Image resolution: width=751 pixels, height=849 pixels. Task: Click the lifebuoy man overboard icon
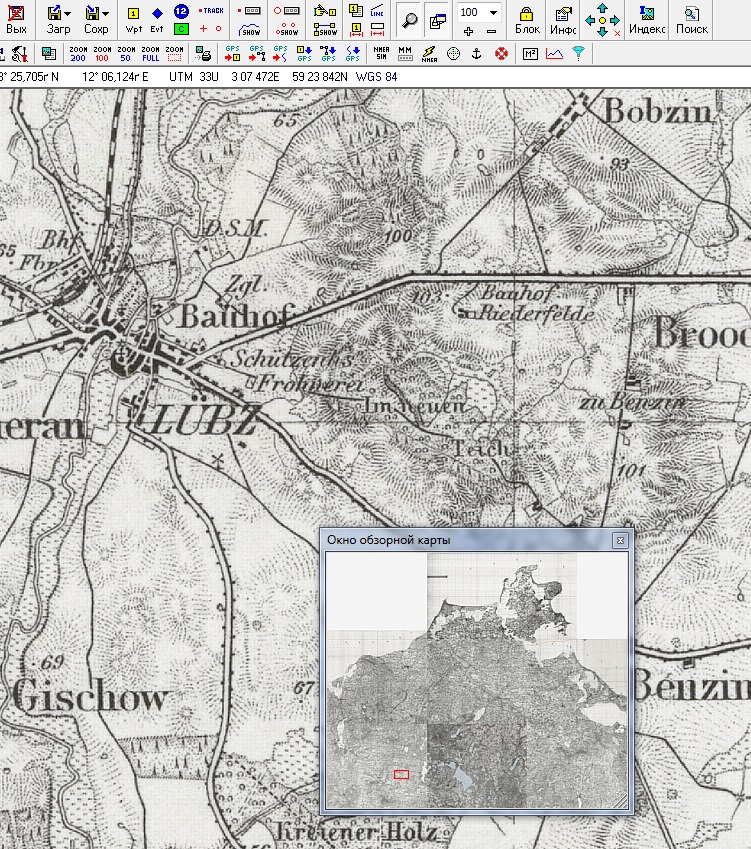pos(501,53)
